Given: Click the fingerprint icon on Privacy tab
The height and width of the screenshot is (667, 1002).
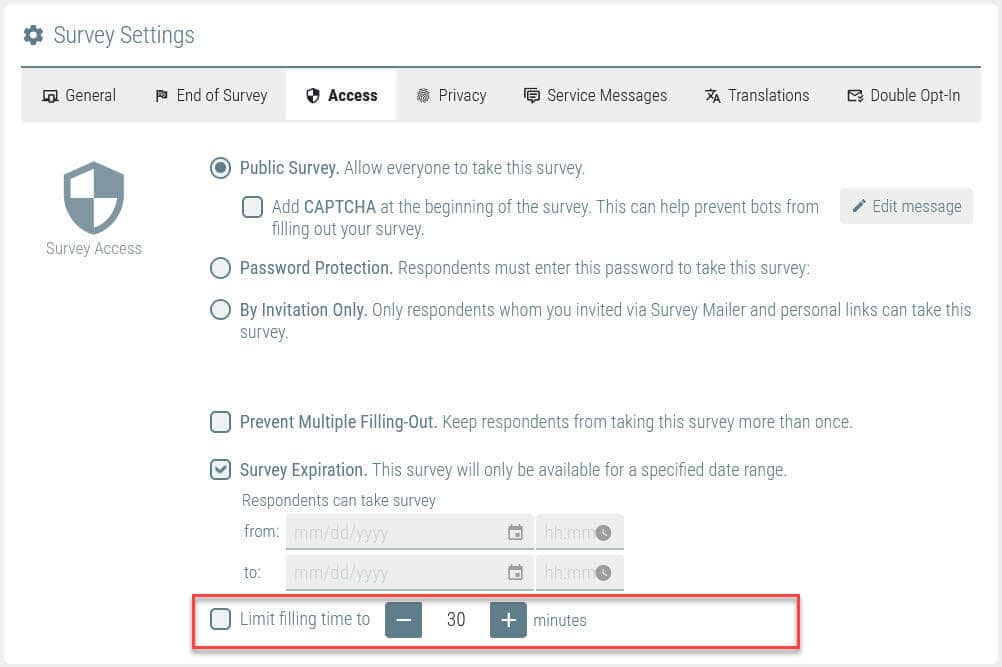Looking at the screenshot, I should tap(423, 96).
